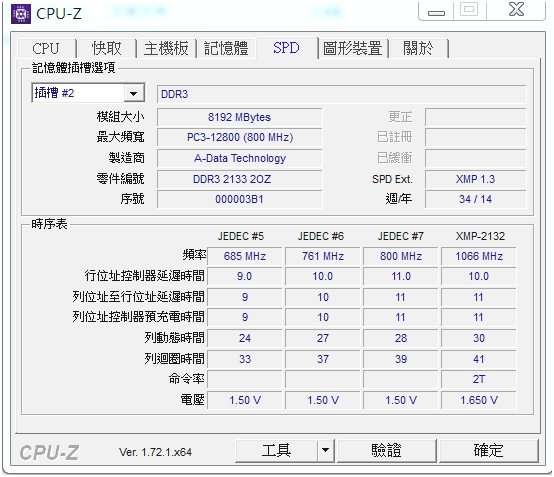Select the 8192 MBytes module size value
Screen dimensions: 554x477
(x=239, y=117)
